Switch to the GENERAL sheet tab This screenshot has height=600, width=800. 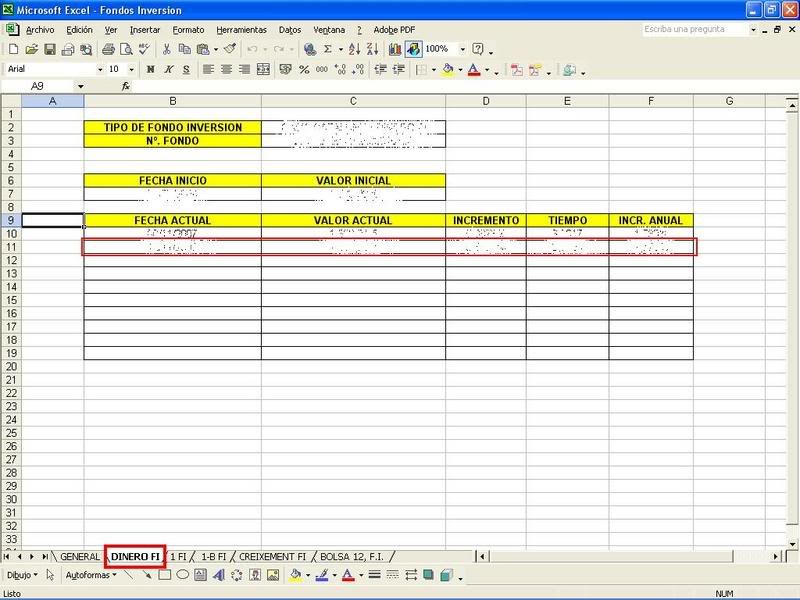(80, 557)
